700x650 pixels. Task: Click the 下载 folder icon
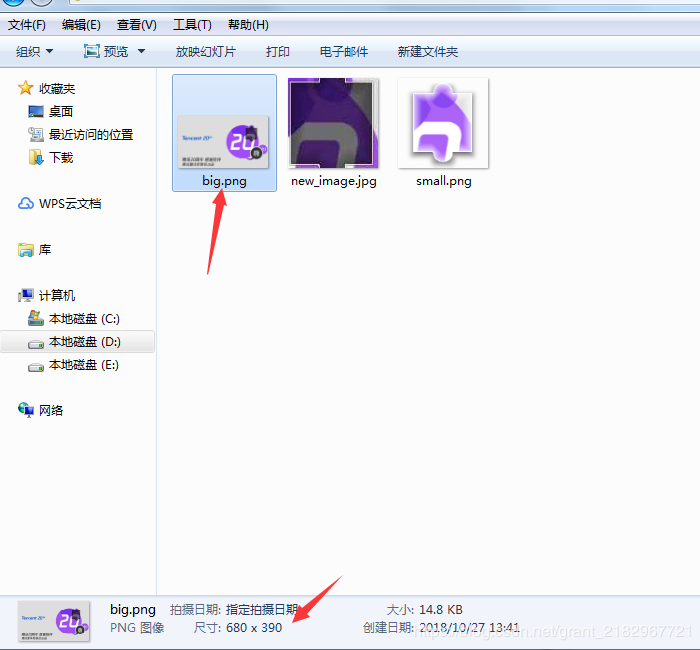pyautogui.click(x=36, y=157)
